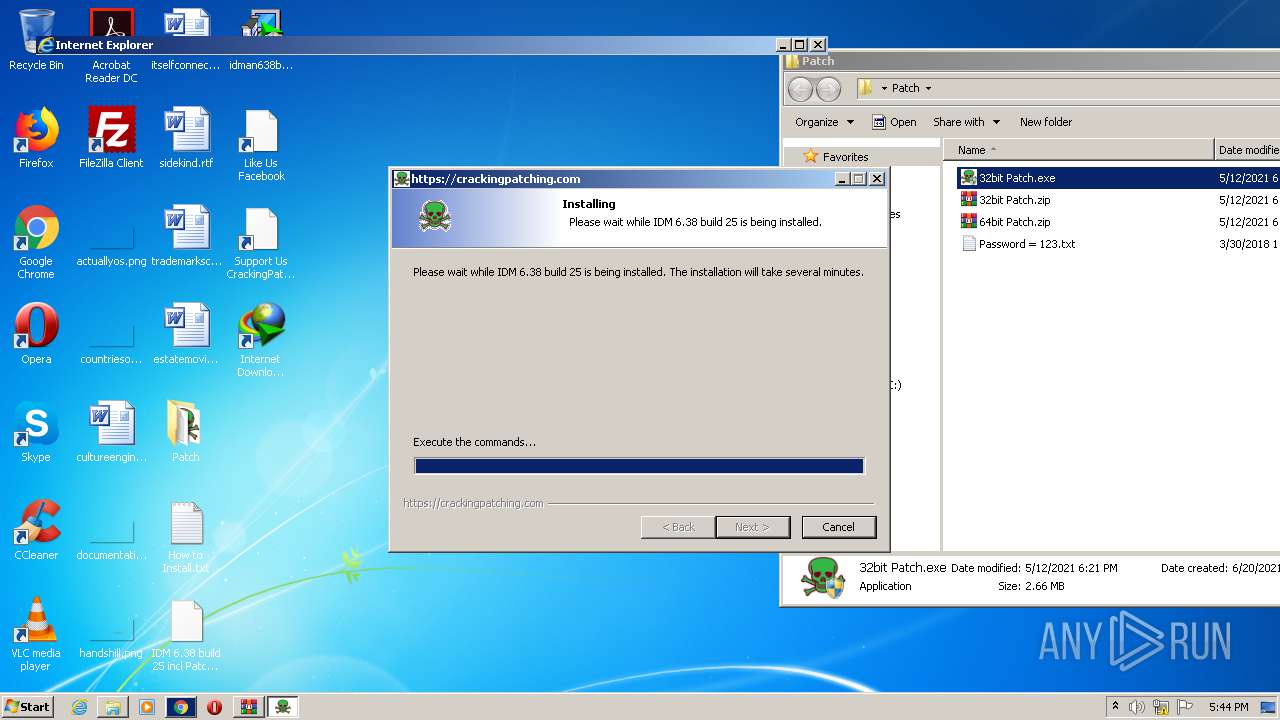Select 32bit Patch.exe file row

1118,178
